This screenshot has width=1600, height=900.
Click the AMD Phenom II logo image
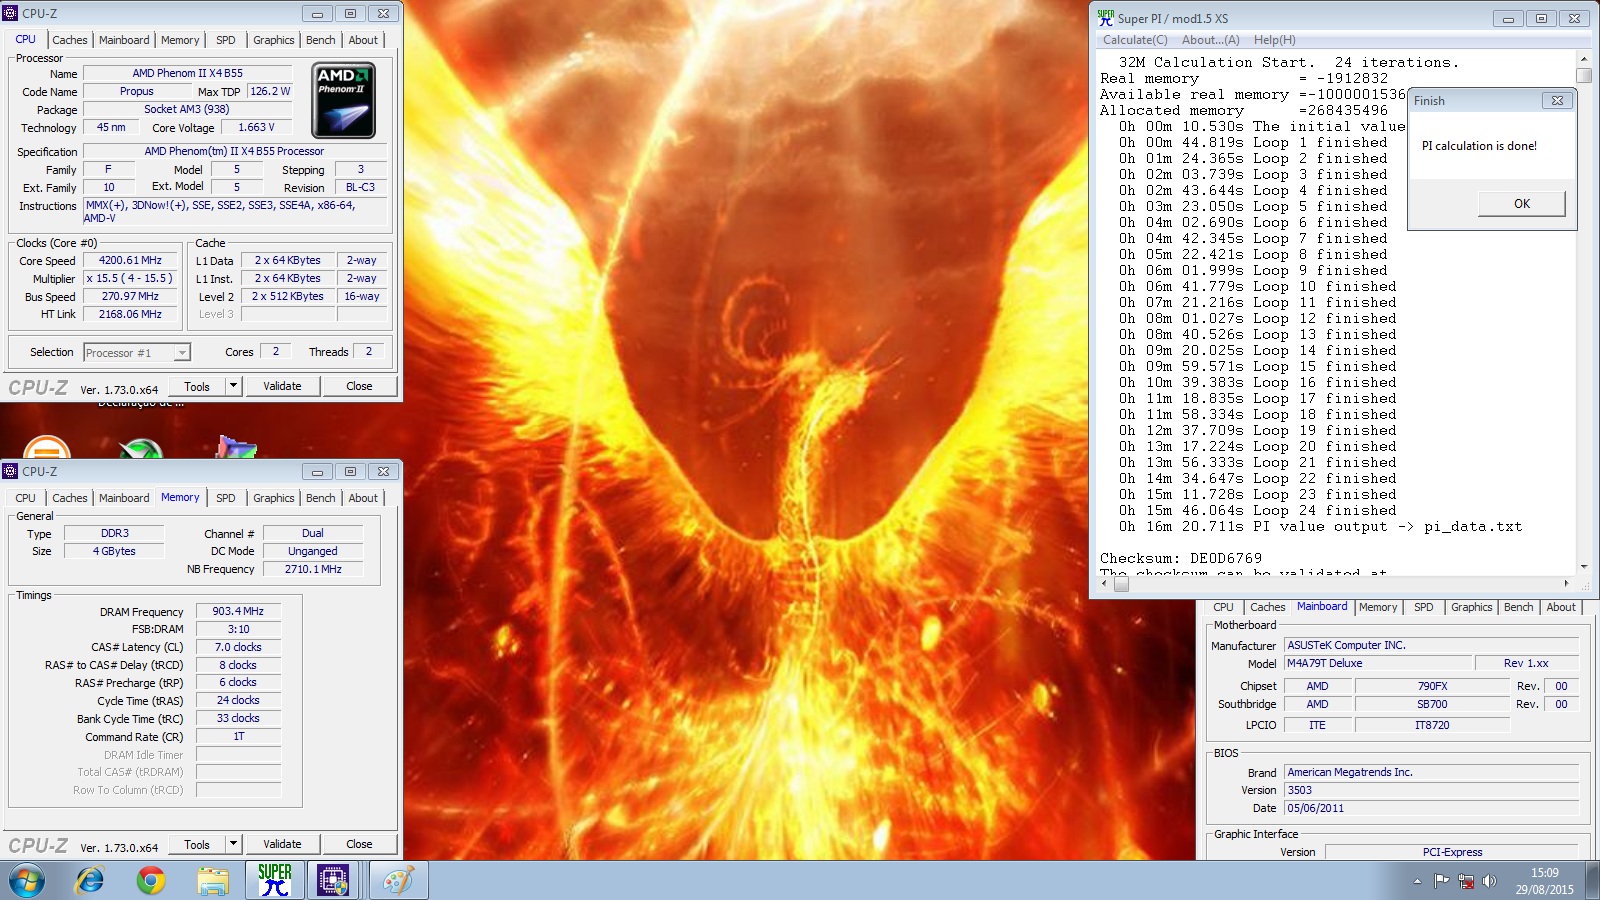343,100
